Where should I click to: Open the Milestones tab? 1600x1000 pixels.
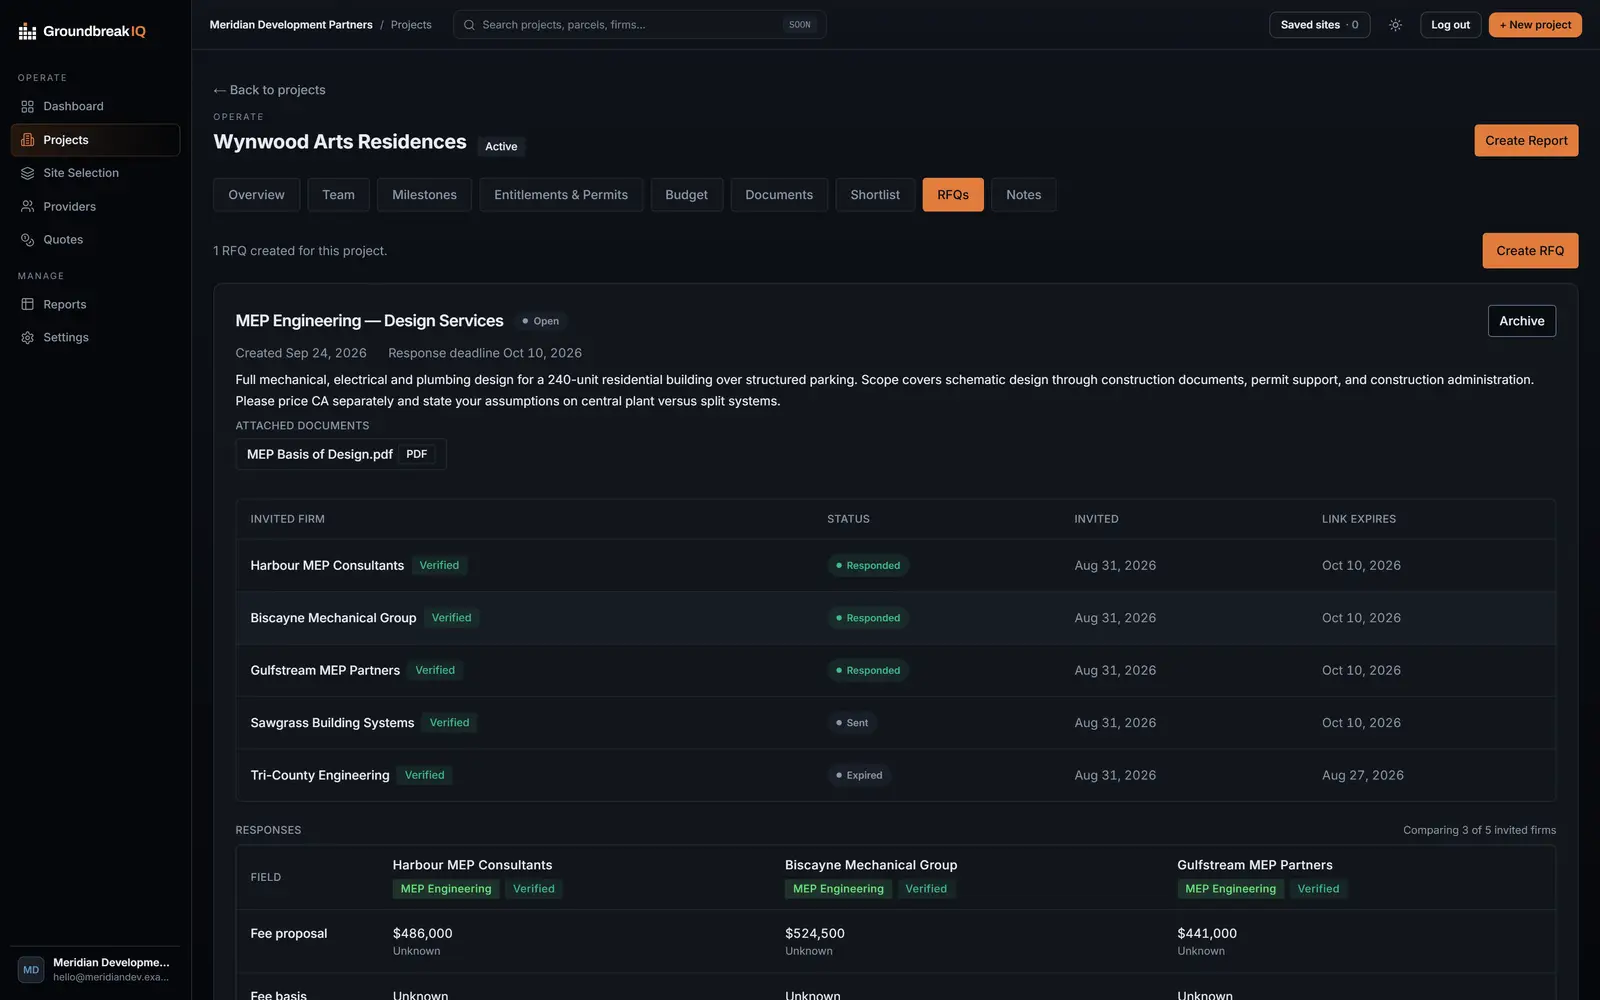pos(424,195)
